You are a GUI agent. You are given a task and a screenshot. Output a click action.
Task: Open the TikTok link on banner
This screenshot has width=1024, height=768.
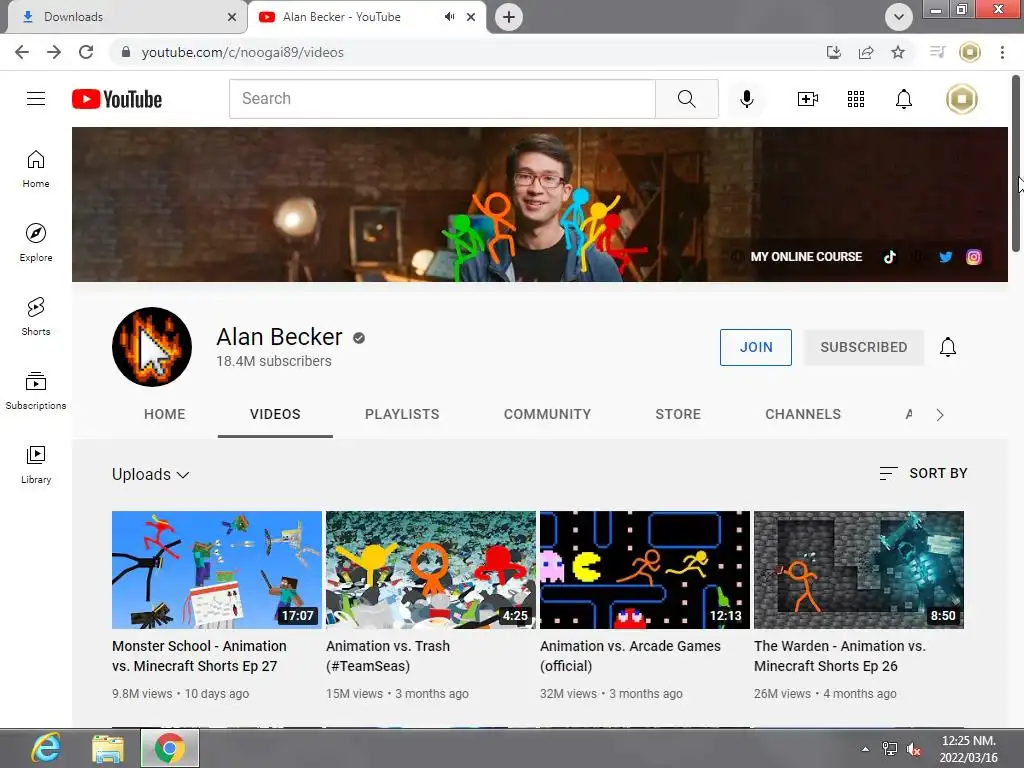[889, 257]
